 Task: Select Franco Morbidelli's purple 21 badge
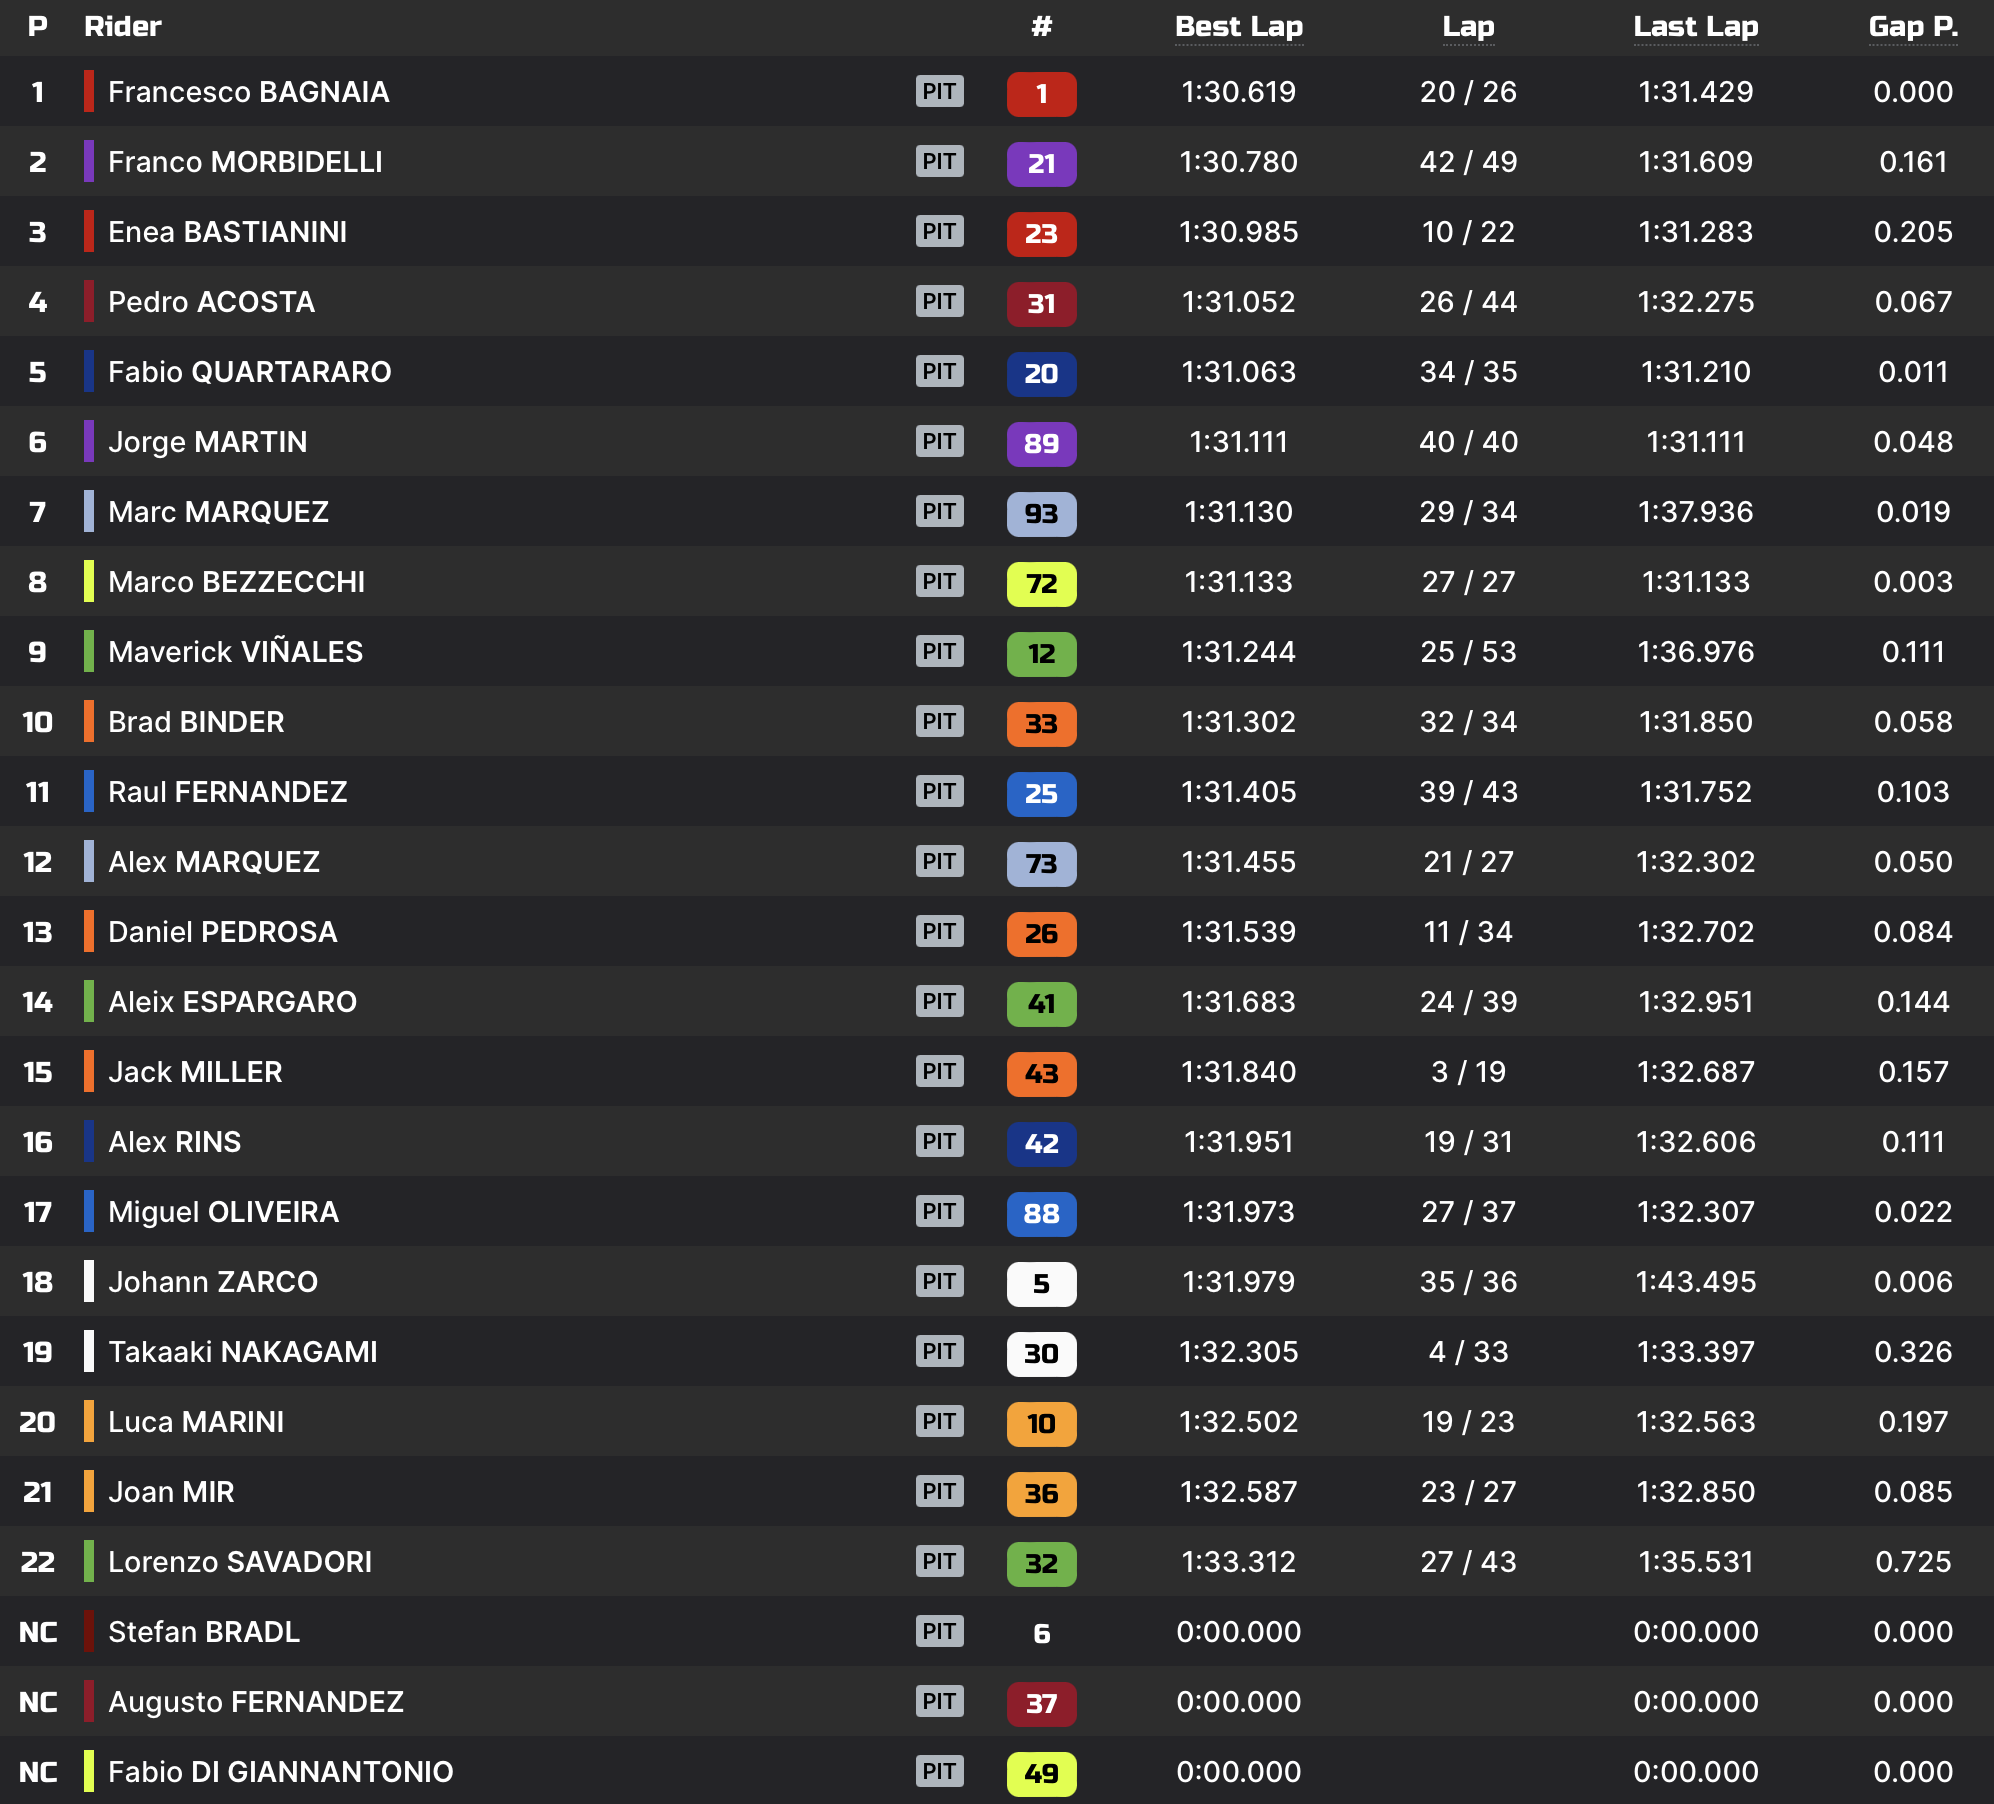pyautogui.click(x=1042, y=162)
